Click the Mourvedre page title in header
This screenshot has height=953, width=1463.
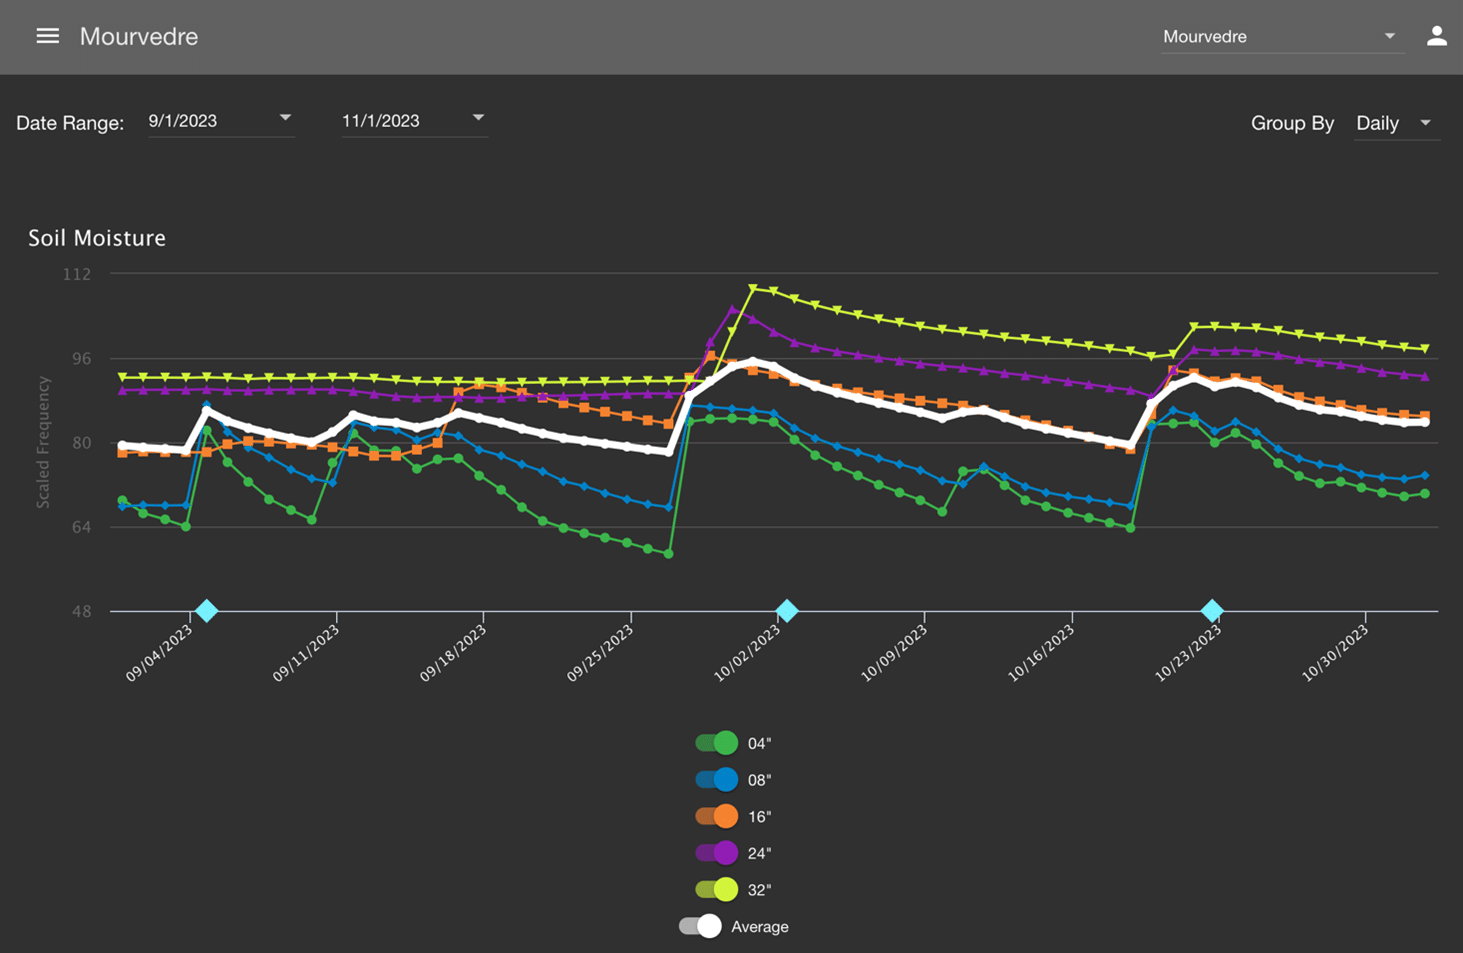coord(139,37)
